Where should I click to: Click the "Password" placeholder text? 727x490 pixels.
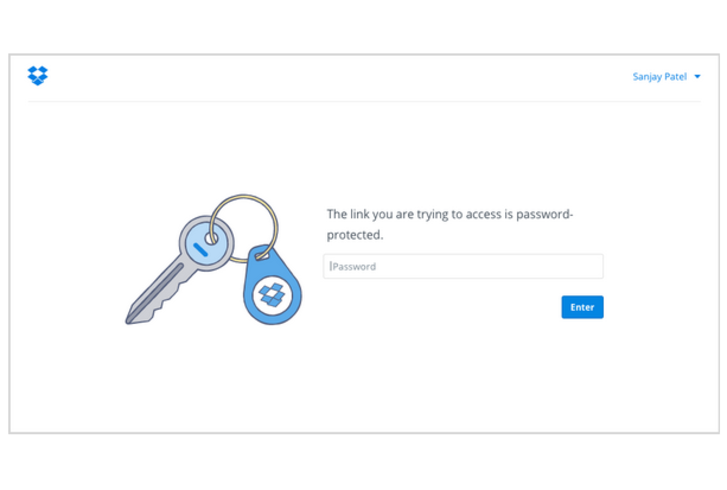tap(354, 267)
